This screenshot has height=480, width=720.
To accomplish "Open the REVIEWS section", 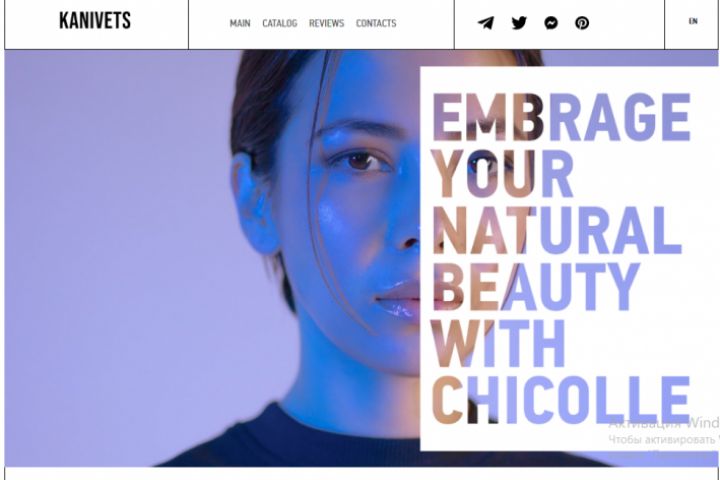I will pyautogui.click(x=326, y=23).
